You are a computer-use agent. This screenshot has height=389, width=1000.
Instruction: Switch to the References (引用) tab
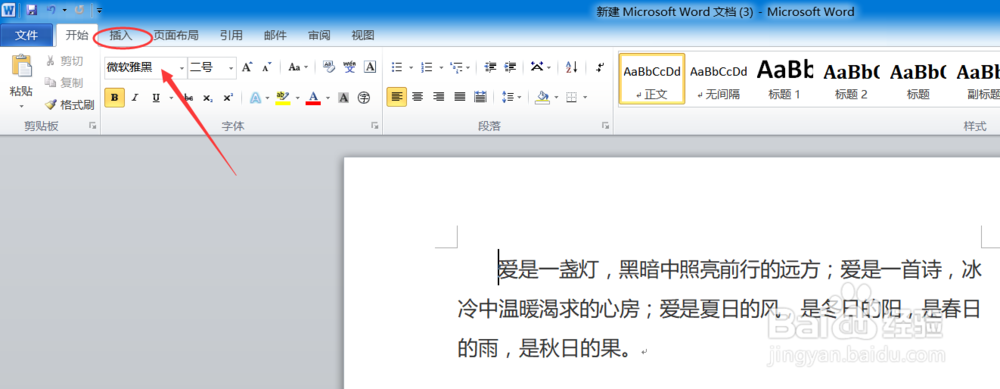[231, 35]
